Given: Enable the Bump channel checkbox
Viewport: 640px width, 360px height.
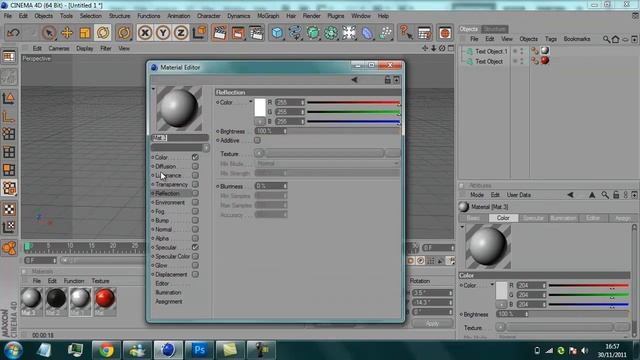Looking at the screenshot, I should coord(195,220).
